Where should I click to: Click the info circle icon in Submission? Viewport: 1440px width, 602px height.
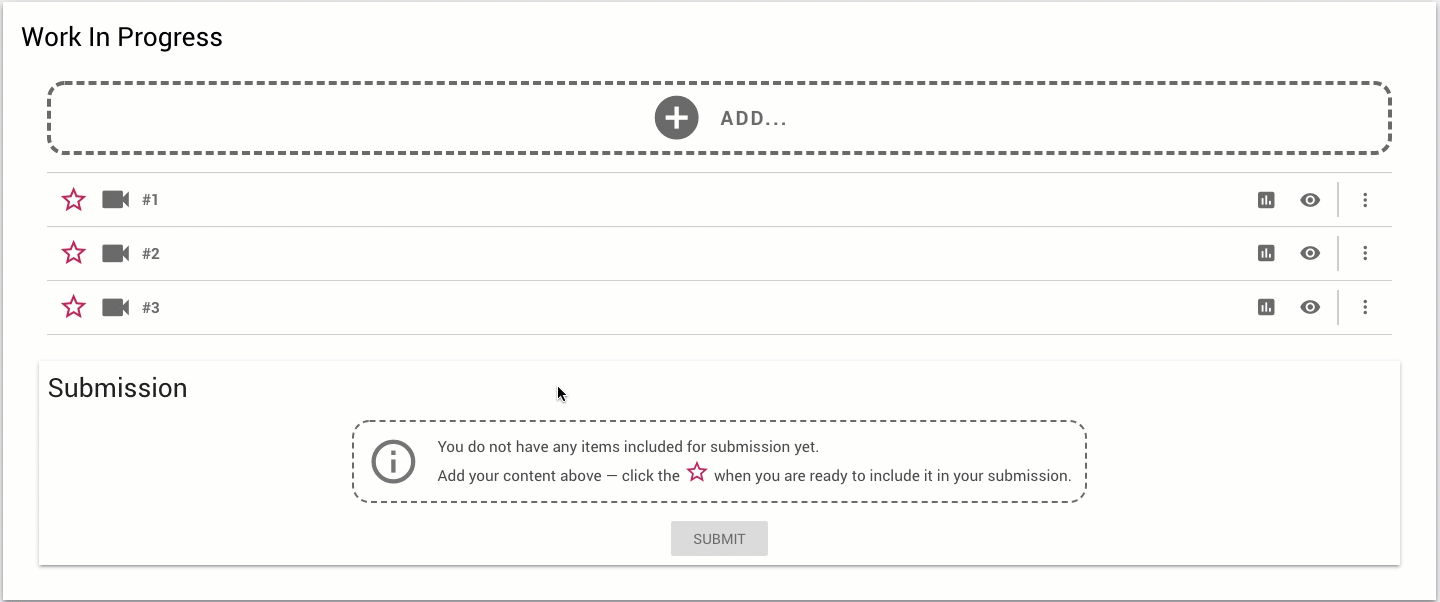(393, 462)
